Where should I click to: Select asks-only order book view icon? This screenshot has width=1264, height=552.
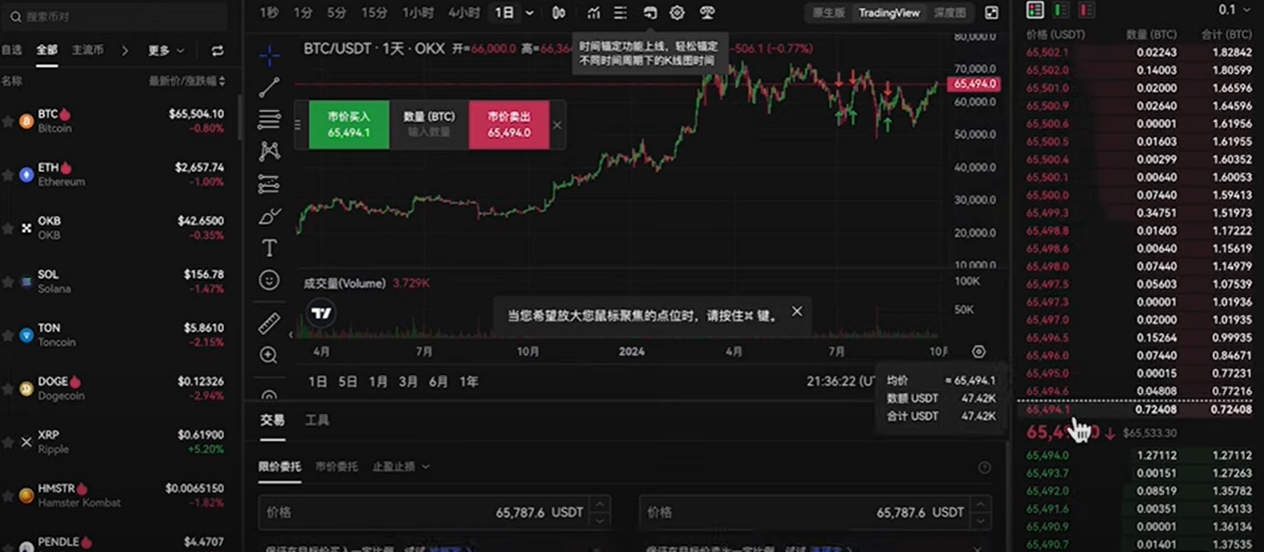click(x=1086, y=10)
